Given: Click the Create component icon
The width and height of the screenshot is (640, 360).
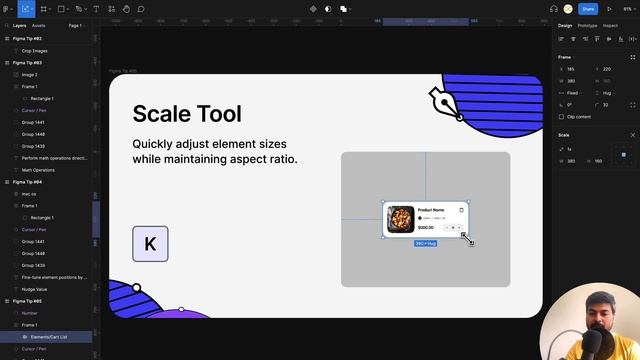Looking at the screenshot, I should click(313, 9).
